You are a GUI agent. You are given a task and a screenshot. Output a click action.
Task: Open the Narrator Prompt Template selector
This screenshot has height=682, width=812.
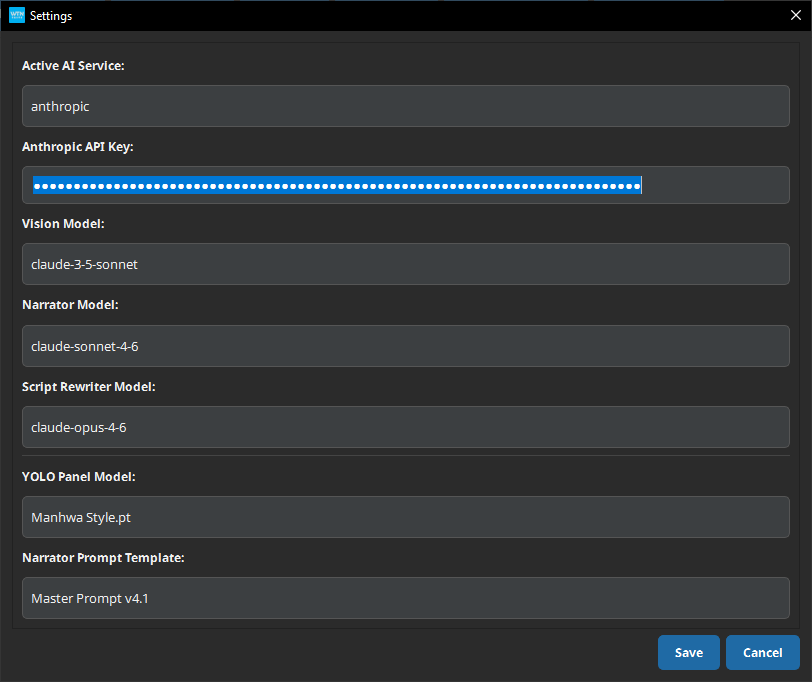point(405,598)
